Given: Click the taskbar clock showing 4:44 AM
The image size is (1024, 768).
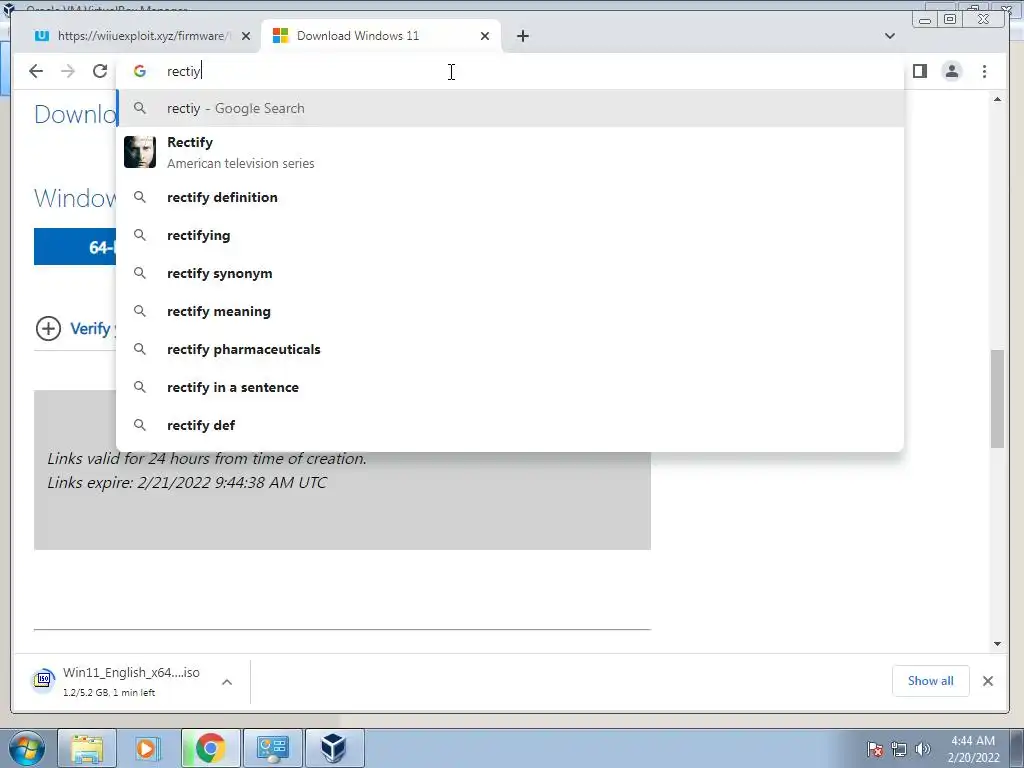Looking at the screenshot, I should (973, 749).
